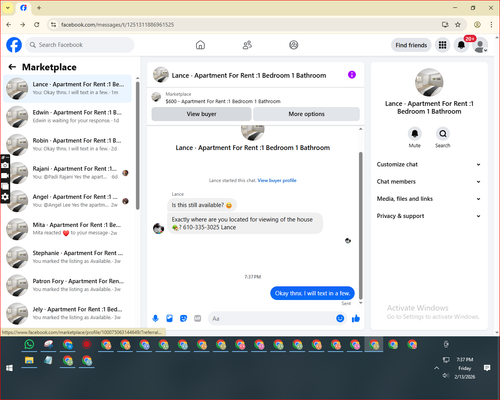The height and width of the screenshot is (400, 500).
Task: Open the Angel conversation
Action: click(67, 201)
